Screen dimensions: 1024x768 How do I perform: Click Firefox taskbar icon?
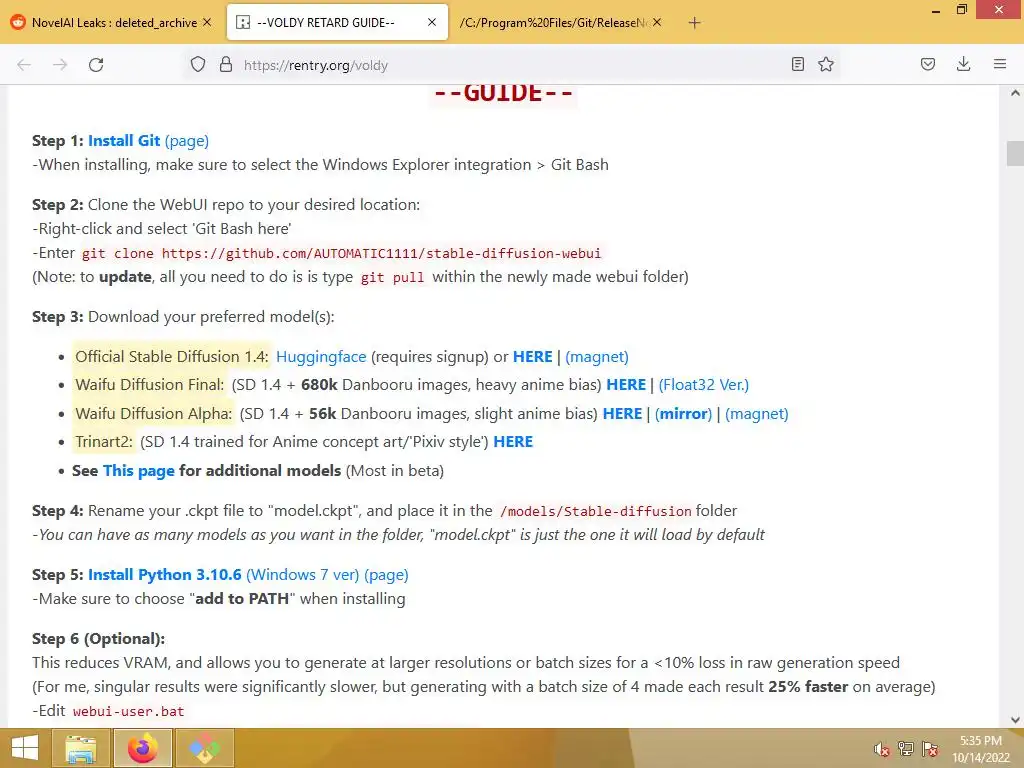pos(142,748)
